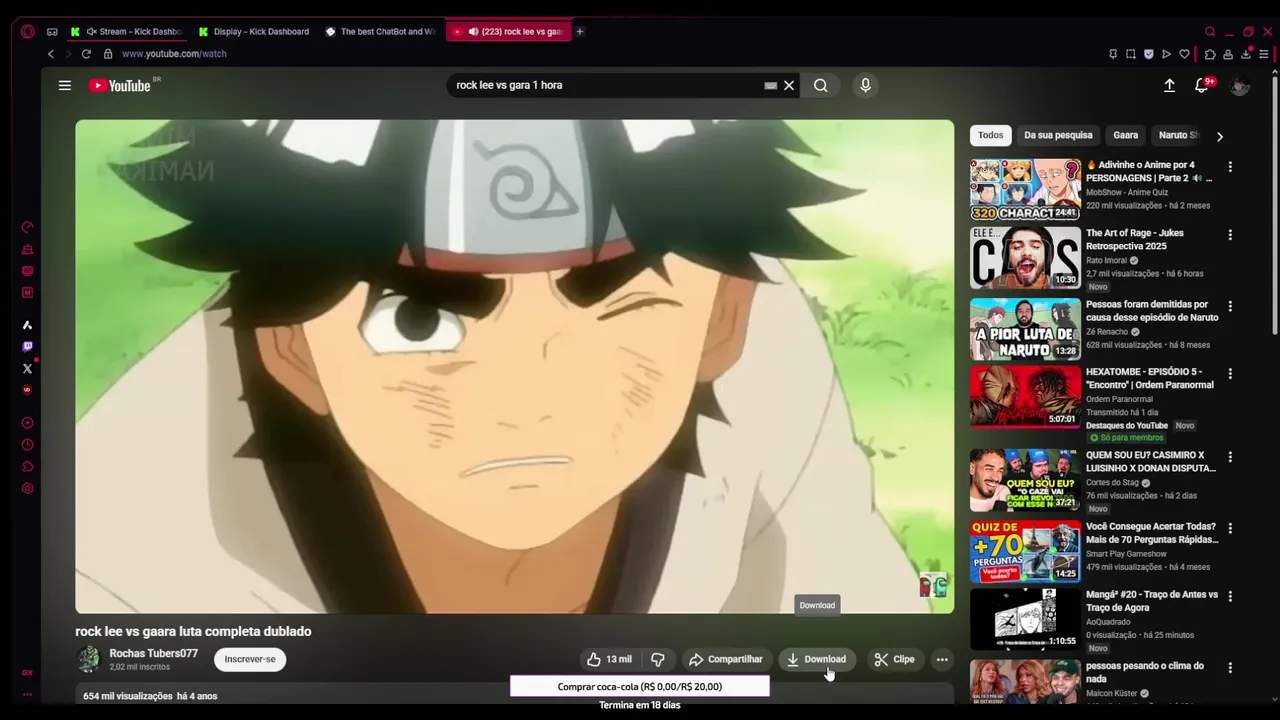1280x720 pixels.
Task: Switch to Stream - Kick Dashboard tab
Action: 126,31
